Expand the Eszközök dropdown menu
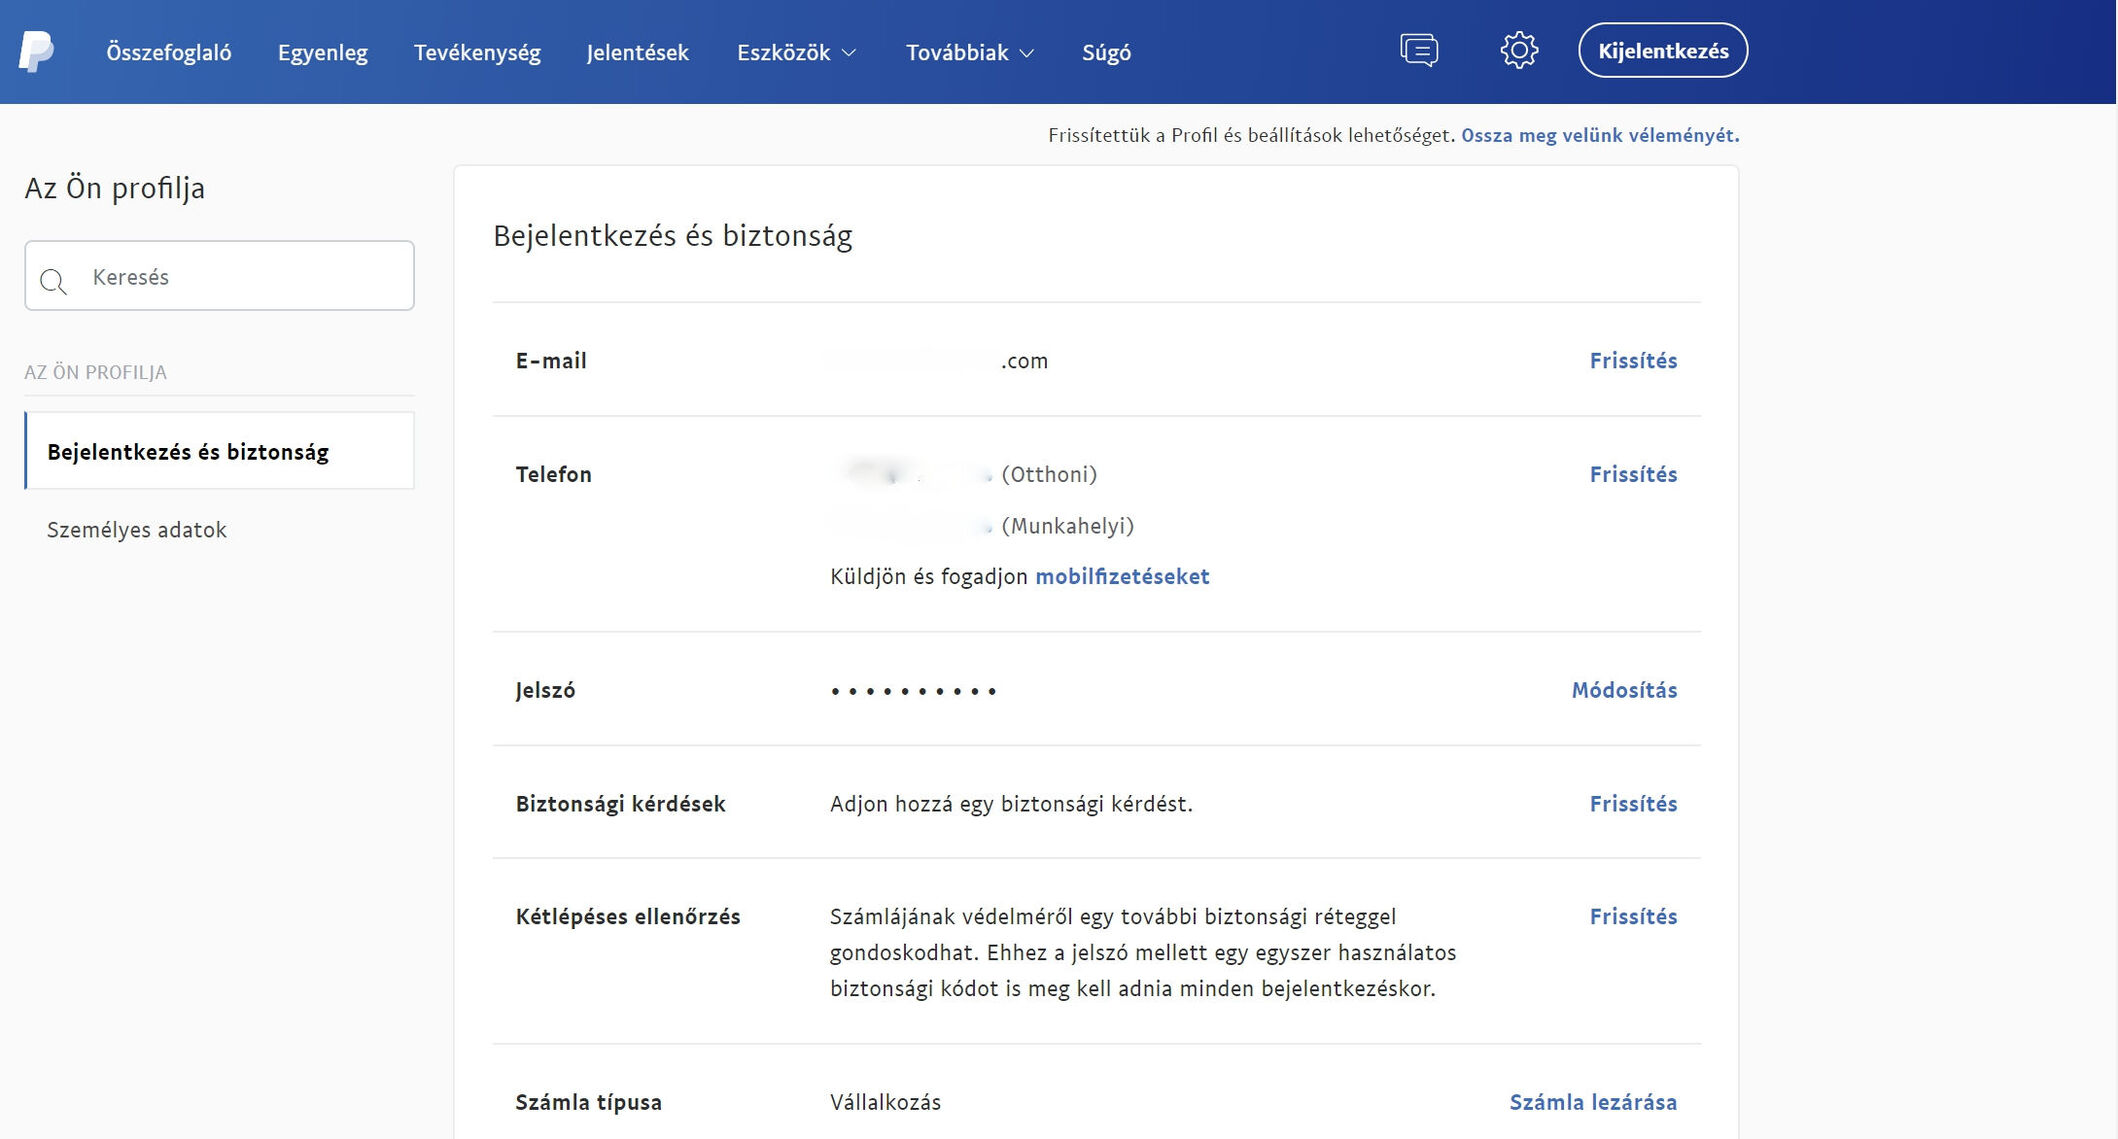 point(796,52)
